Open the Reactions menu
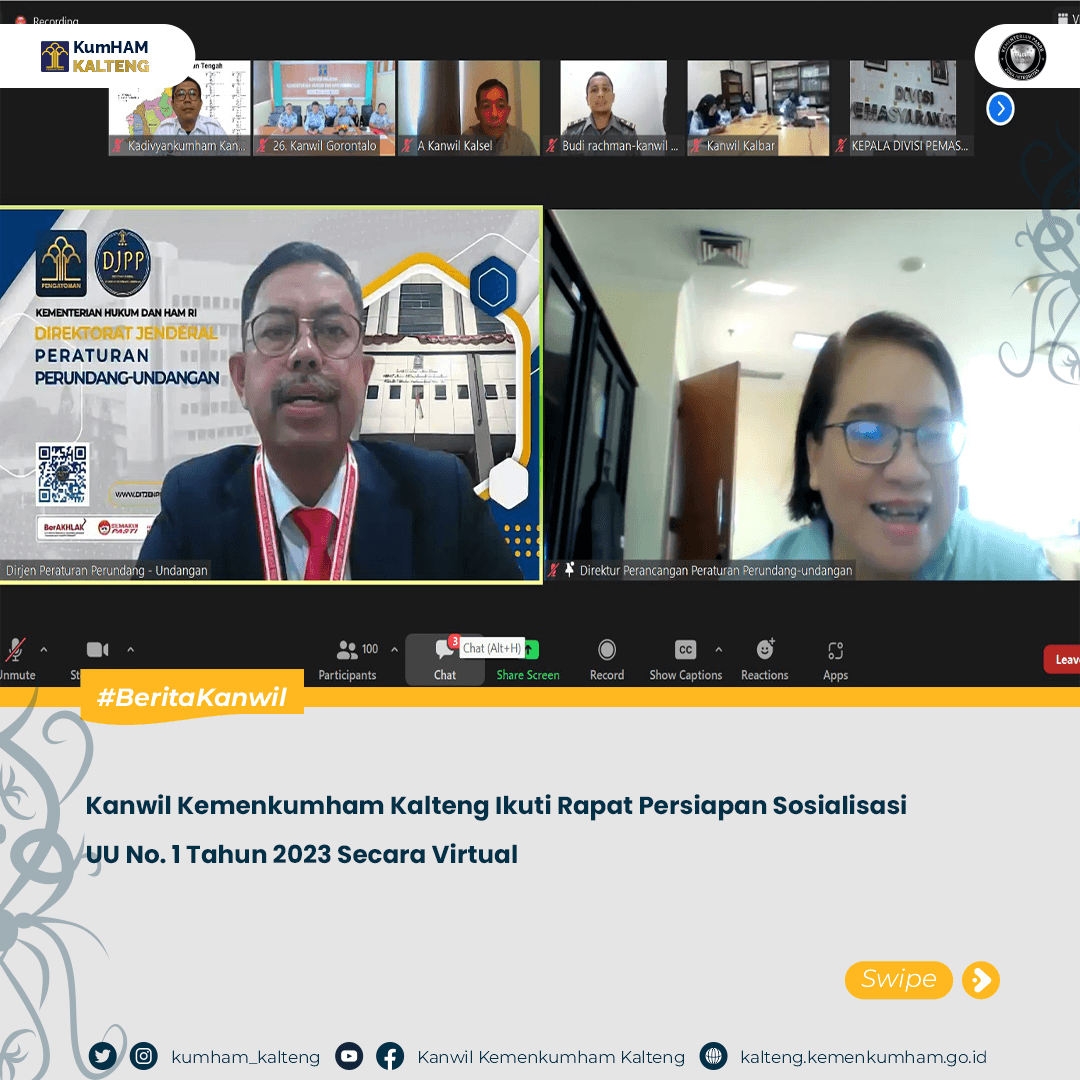The width and height of the screenshot is (1080, 1080). pyautogui.click(x=765, y=650)
